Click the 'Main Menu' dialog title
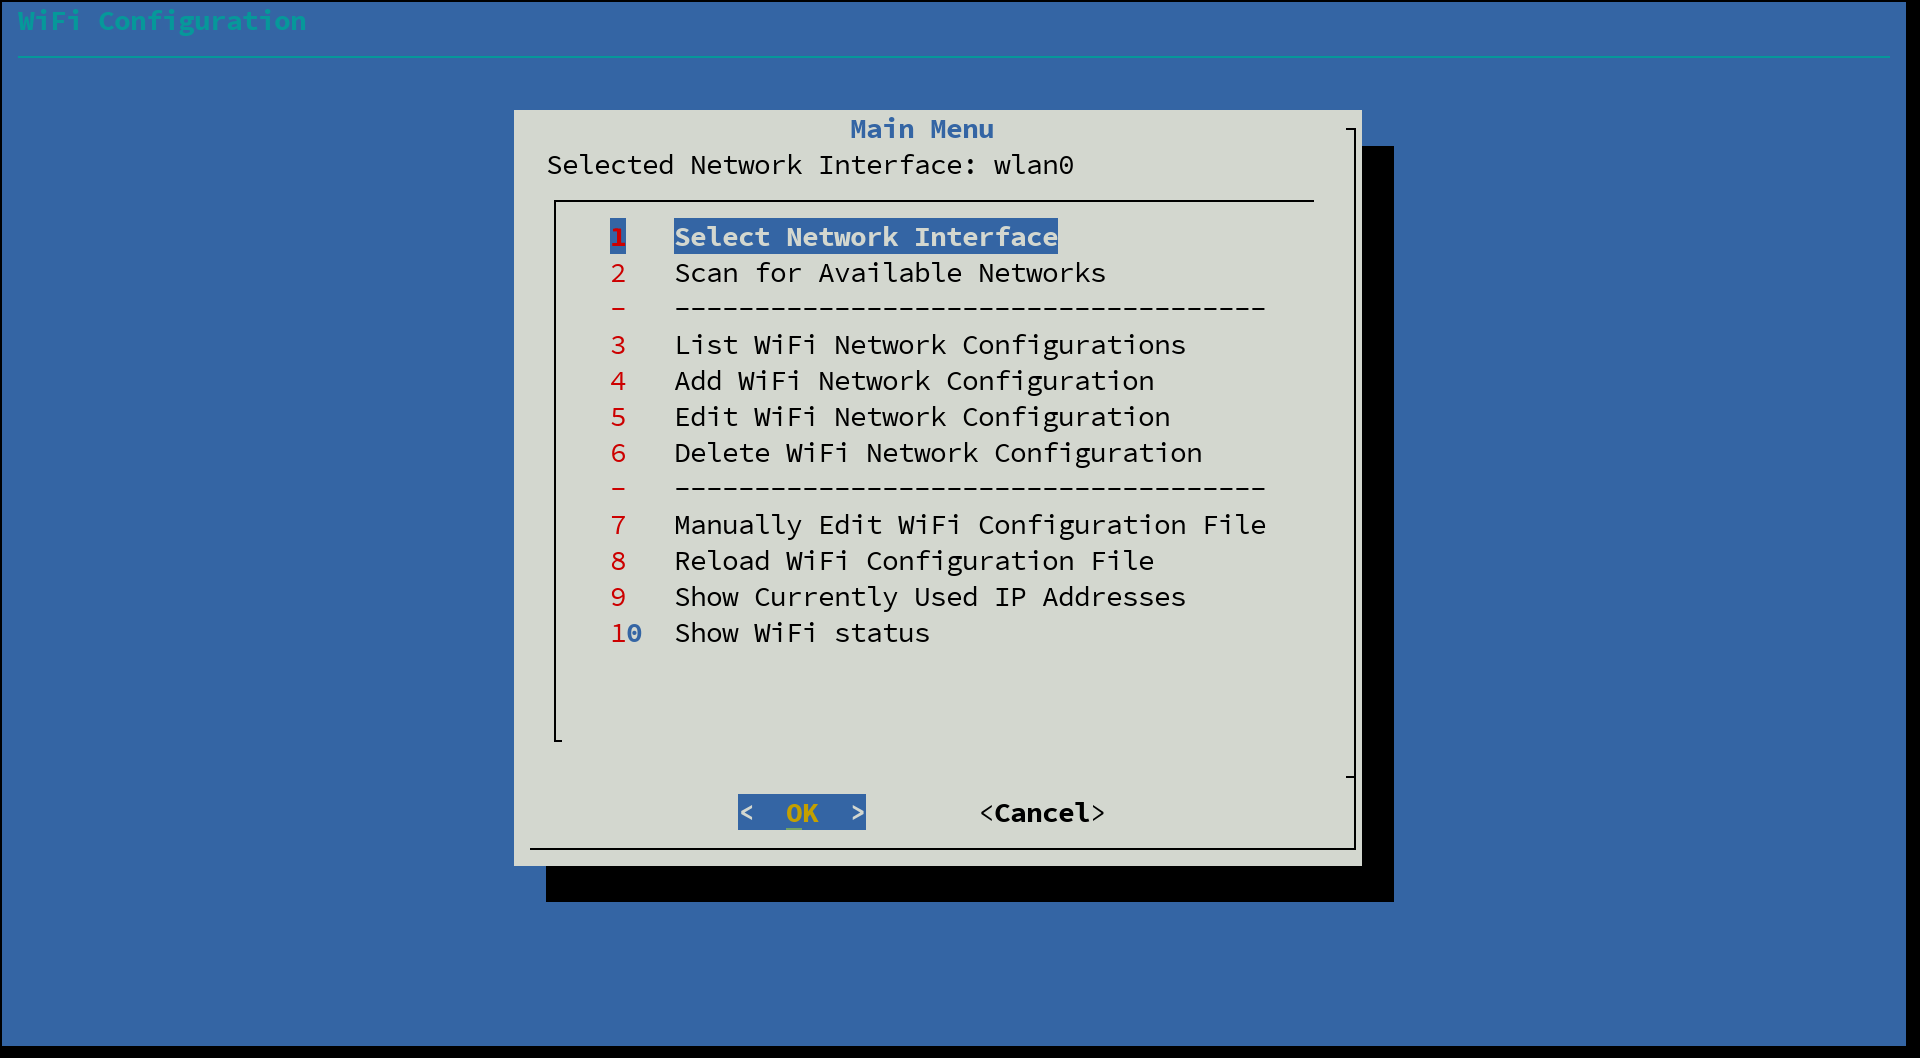The image size is (1920, 1058). (922, 129)
